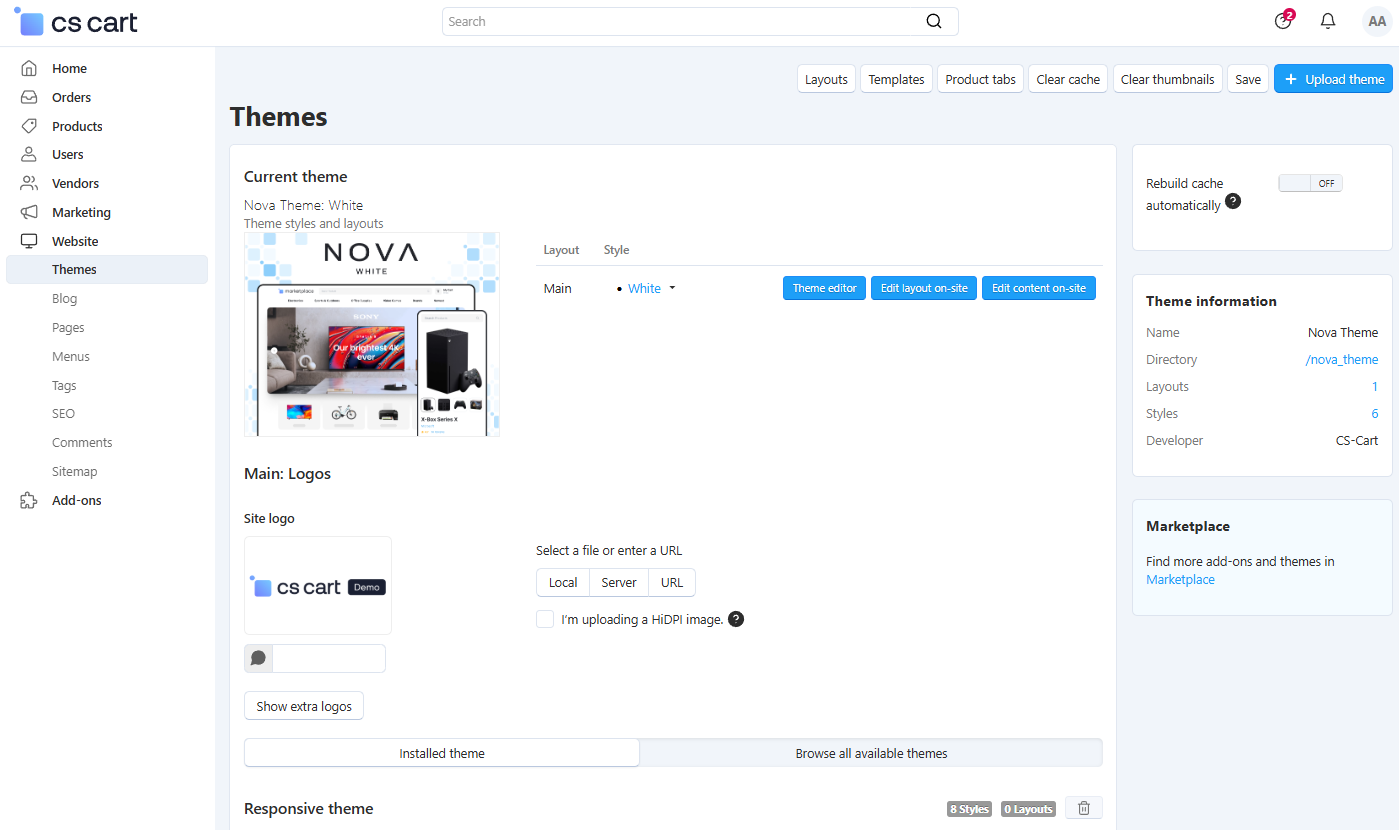
Task: Click Edit layout on-site button
Action: pos(924,288)
